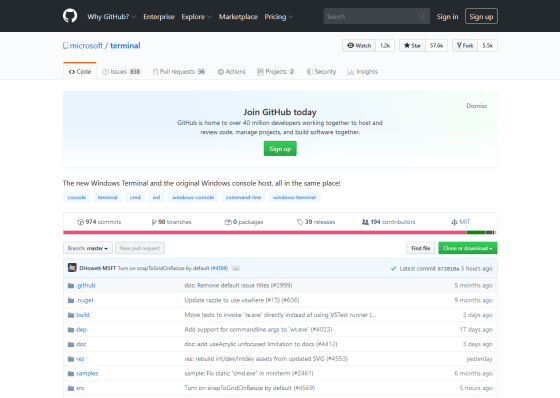560x398 pixels.
Task: Click the Watch button
Action: tap(359, 45)
